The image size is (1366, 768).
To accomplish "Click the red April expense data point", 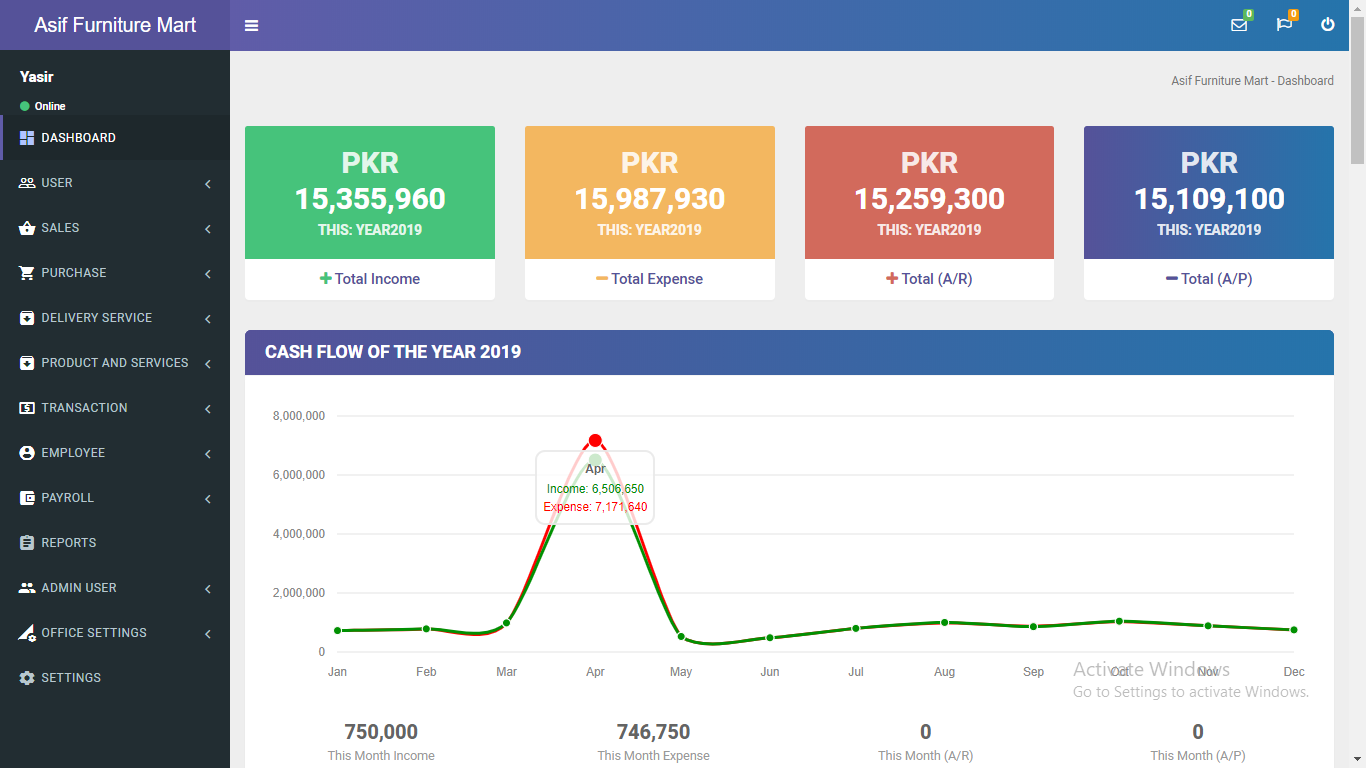I will click(595, 441).
